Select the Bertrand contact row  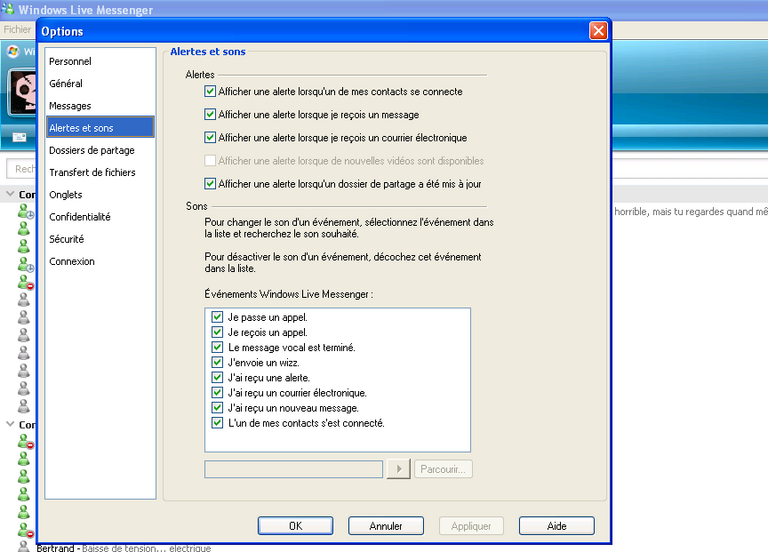[123, 547]
